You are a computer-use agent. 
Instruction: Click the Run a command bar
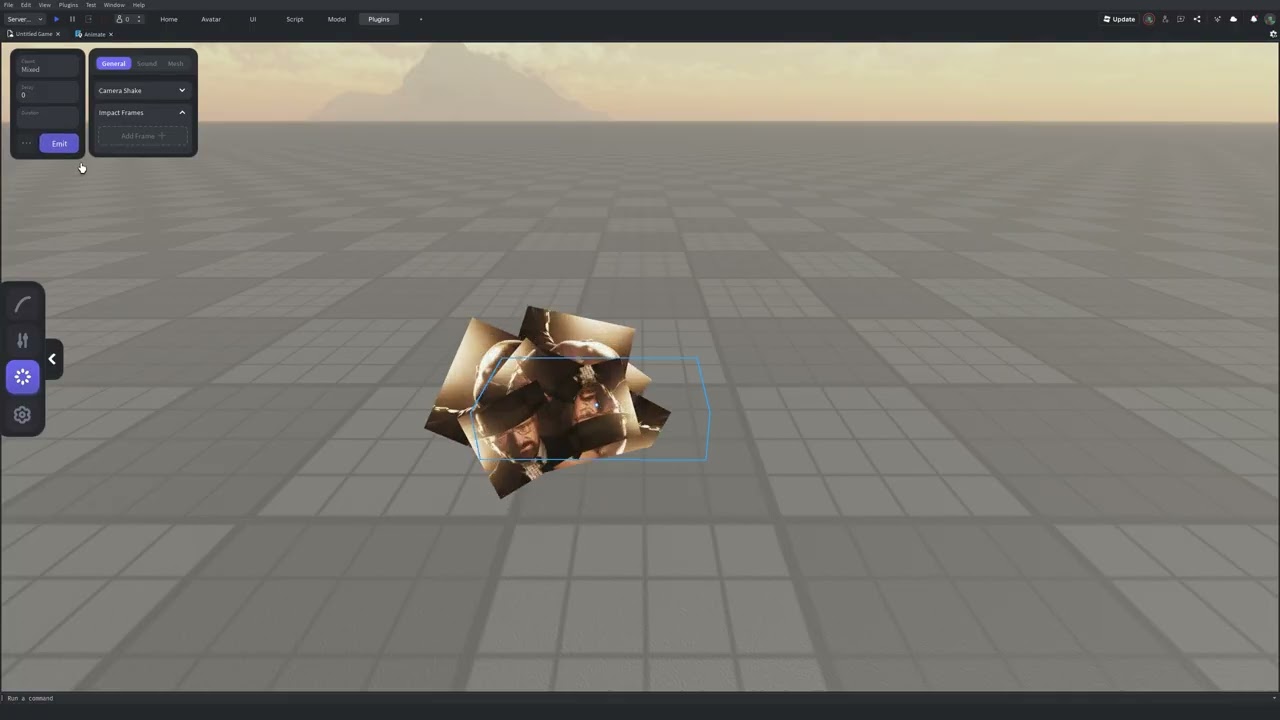[640, 698]
